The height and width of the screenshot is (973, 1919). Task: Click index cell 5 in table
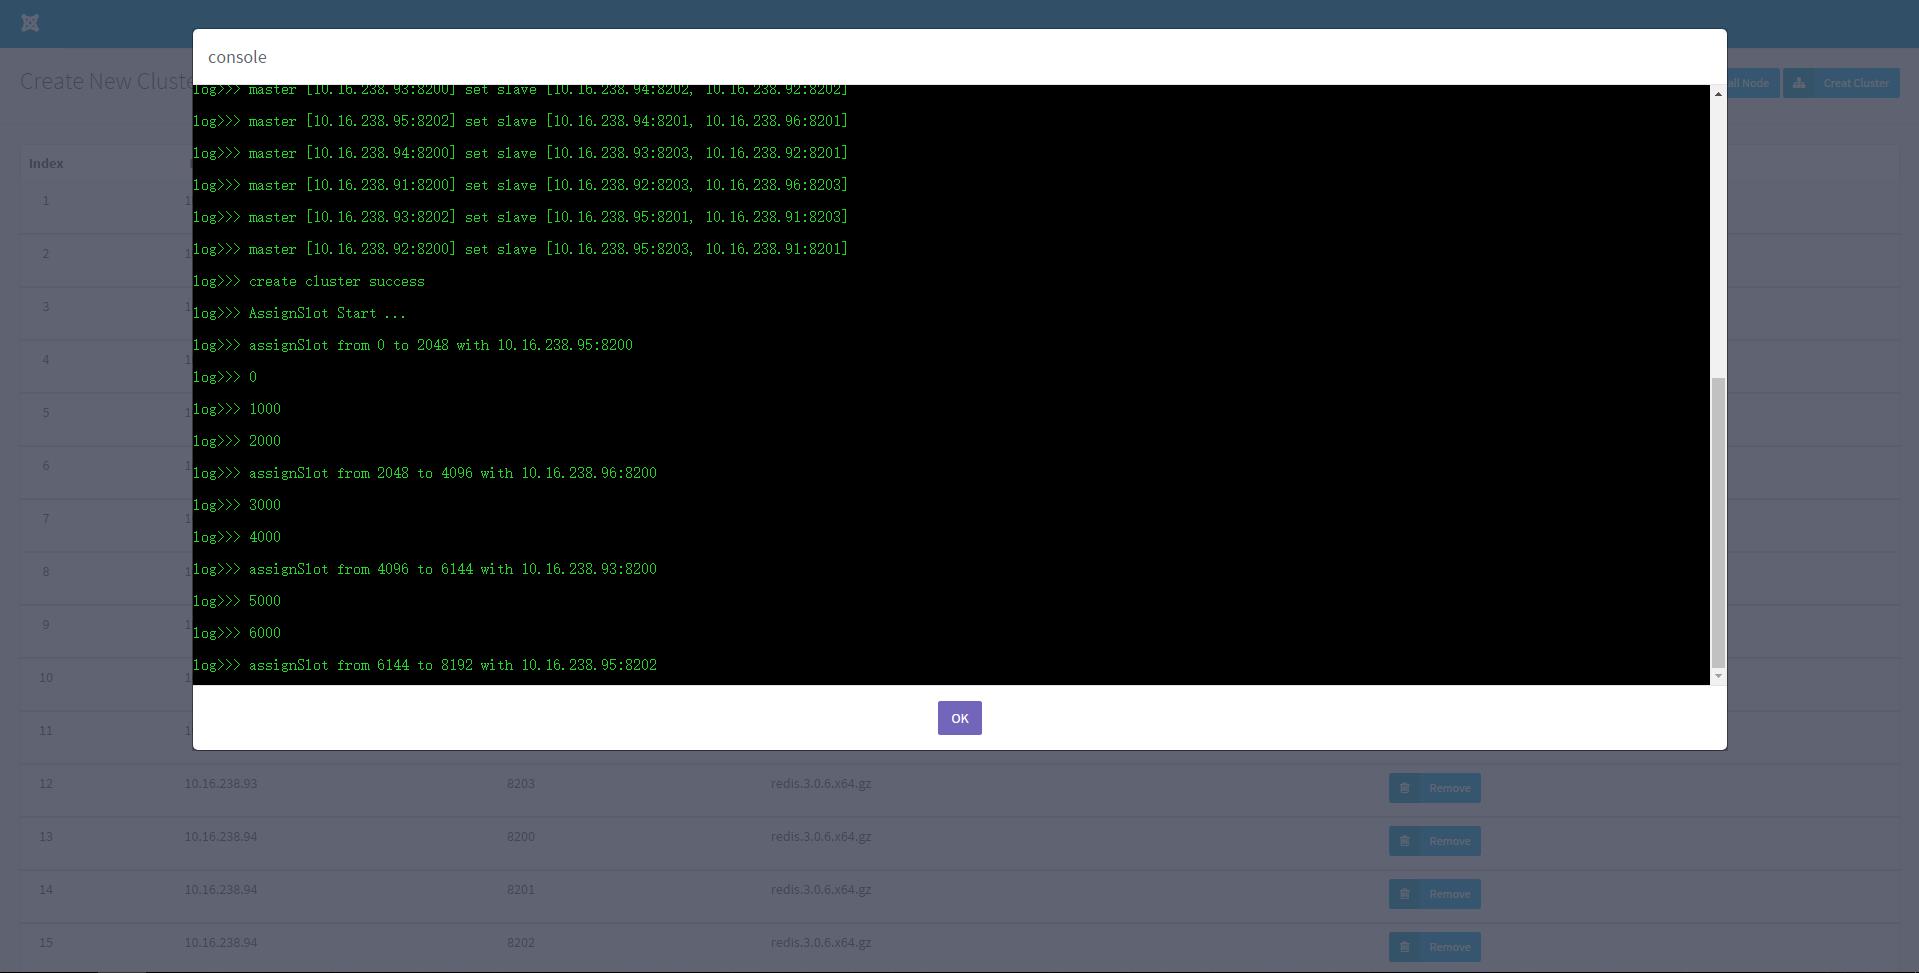(46, 413)
